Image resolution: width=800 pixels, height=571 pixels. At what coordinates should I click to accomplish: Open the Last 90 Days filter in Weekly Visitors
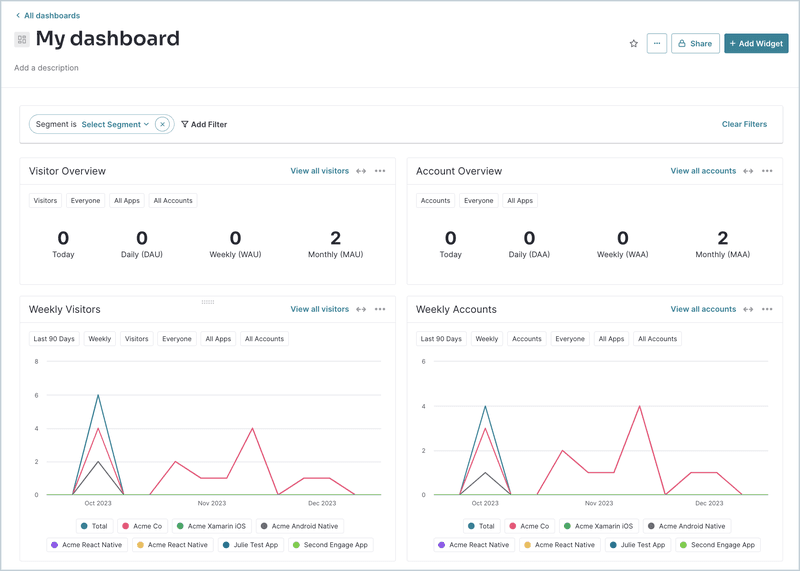[x=54, y=339]
